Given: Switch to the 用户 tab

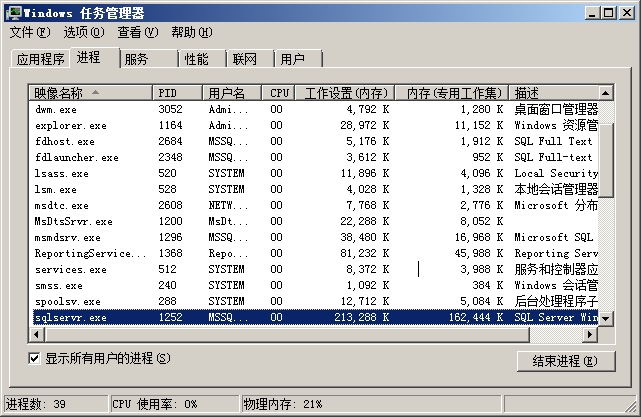Looking at the screenshot, I should 299,59.
